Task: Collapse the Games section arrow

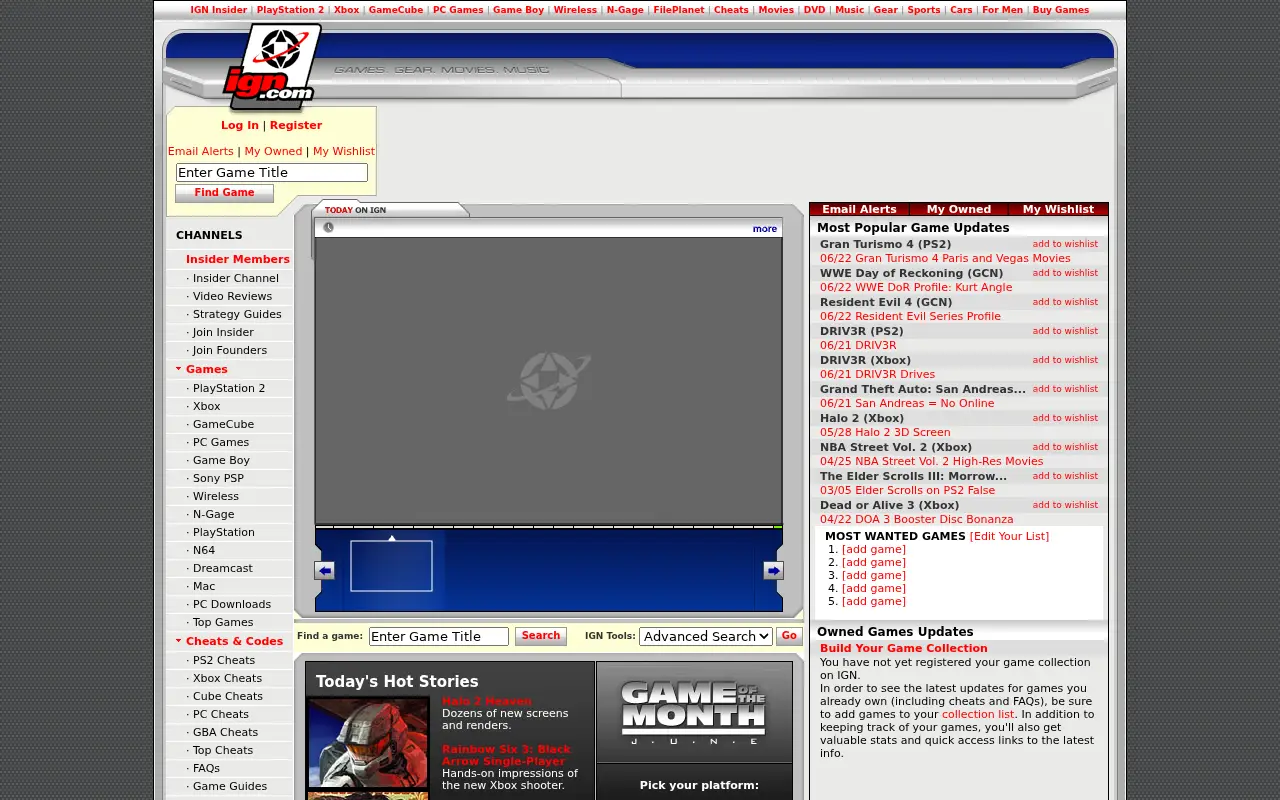Action: point(178,369)
